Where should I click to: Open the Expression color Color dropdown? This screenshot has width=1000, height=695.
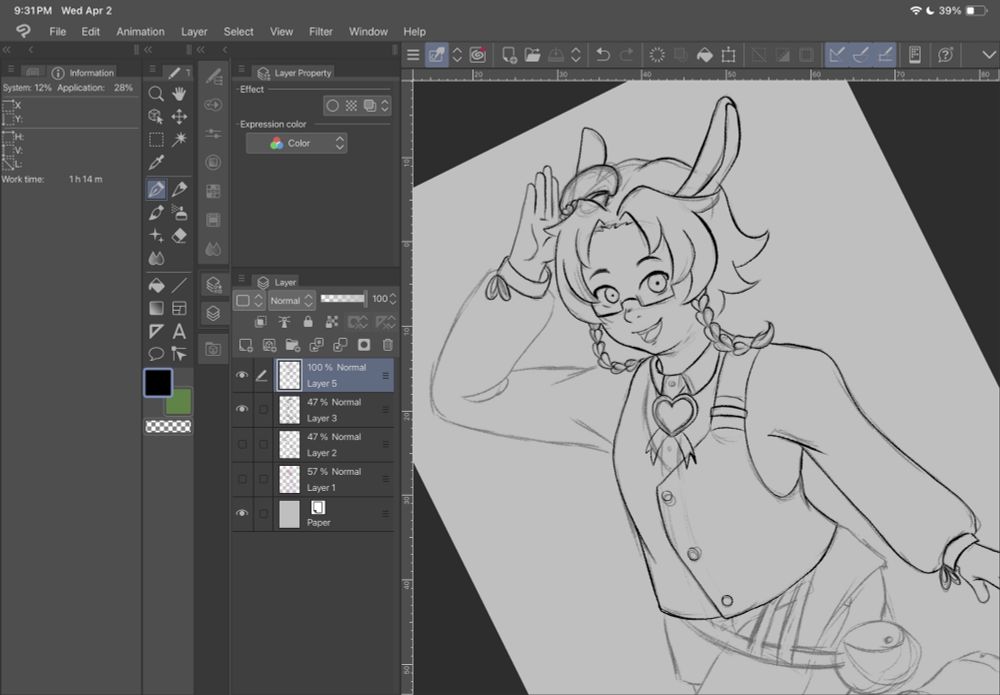297,143
